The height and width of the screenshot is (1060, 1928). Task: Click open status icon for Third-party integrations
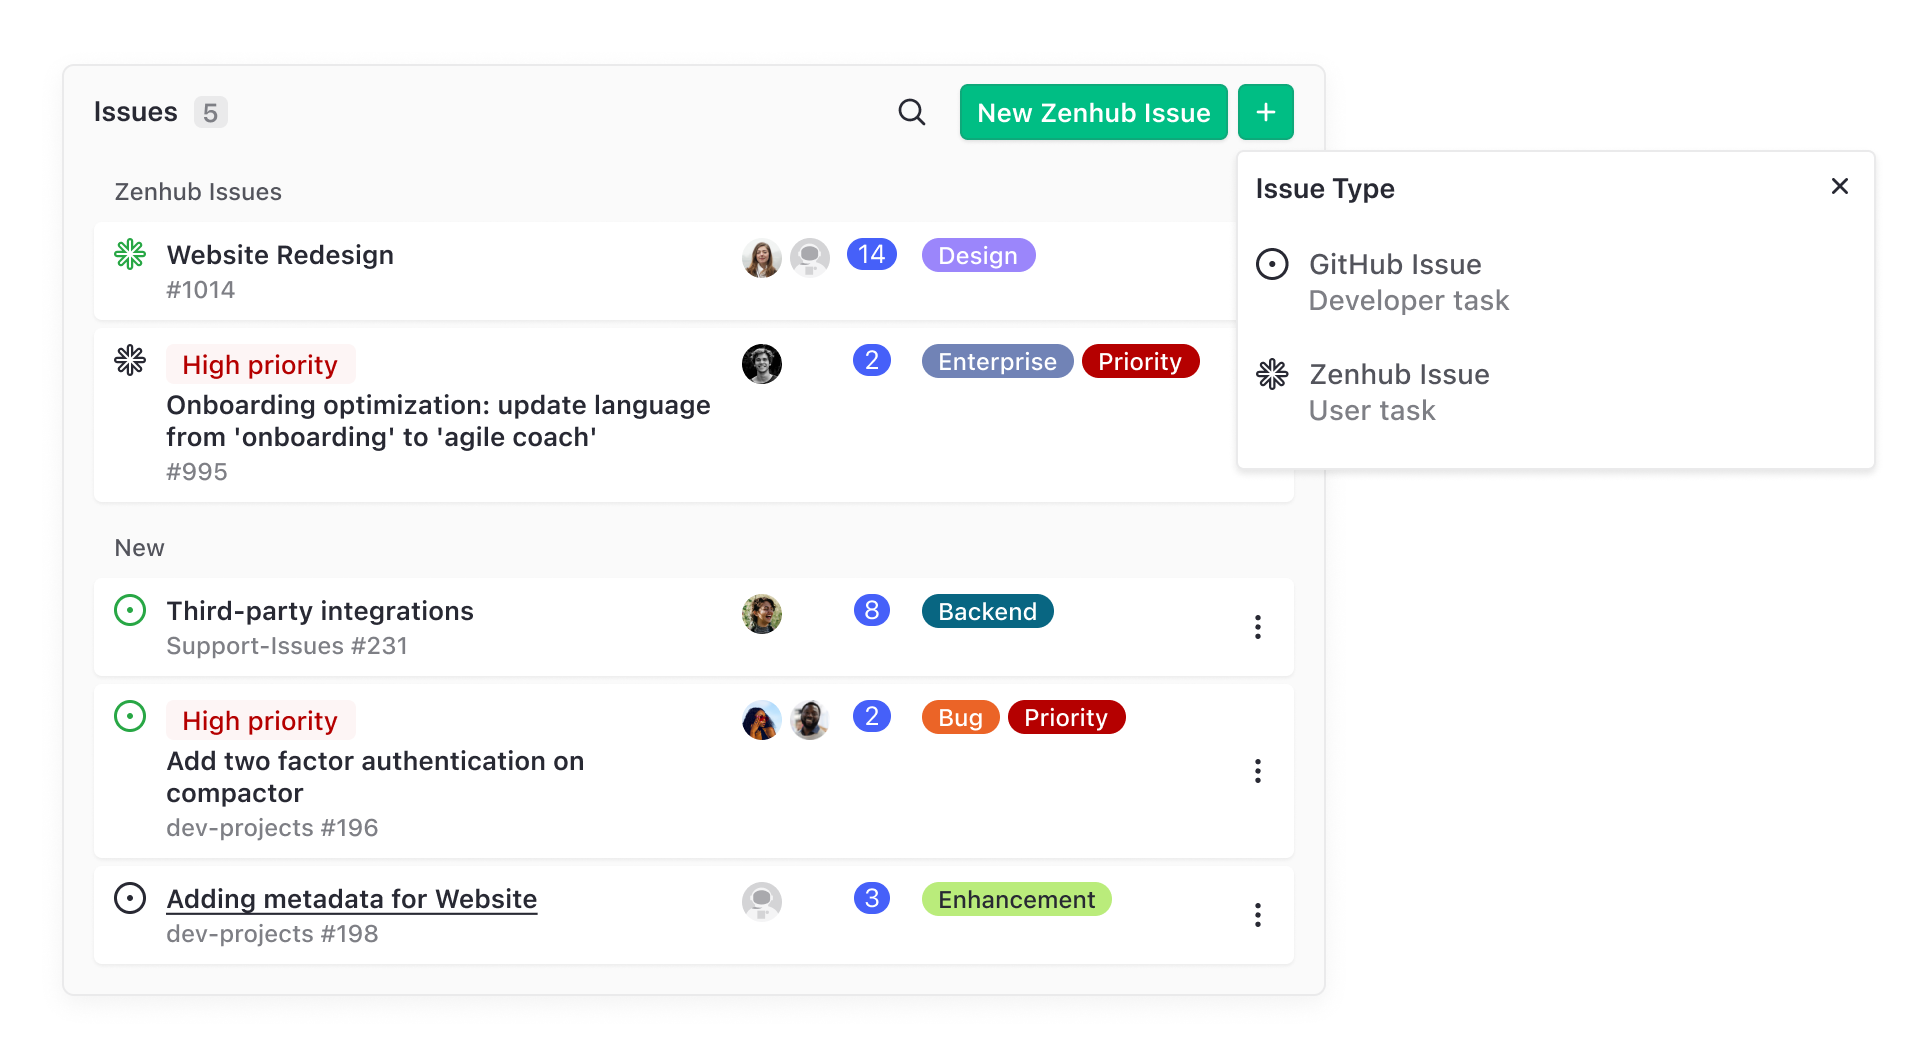point(130,610)
